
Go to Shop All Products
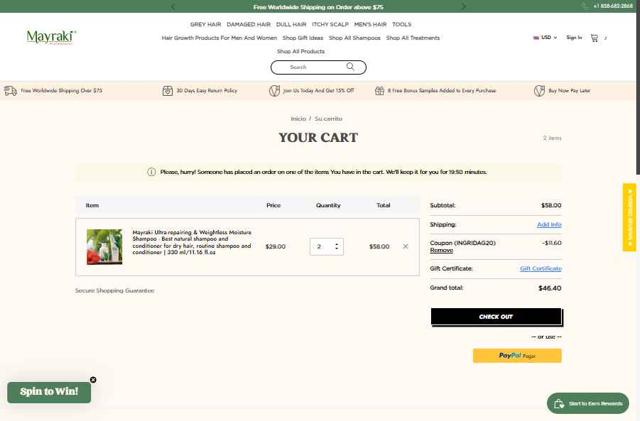pyautogui.click(x=301, y=51)
